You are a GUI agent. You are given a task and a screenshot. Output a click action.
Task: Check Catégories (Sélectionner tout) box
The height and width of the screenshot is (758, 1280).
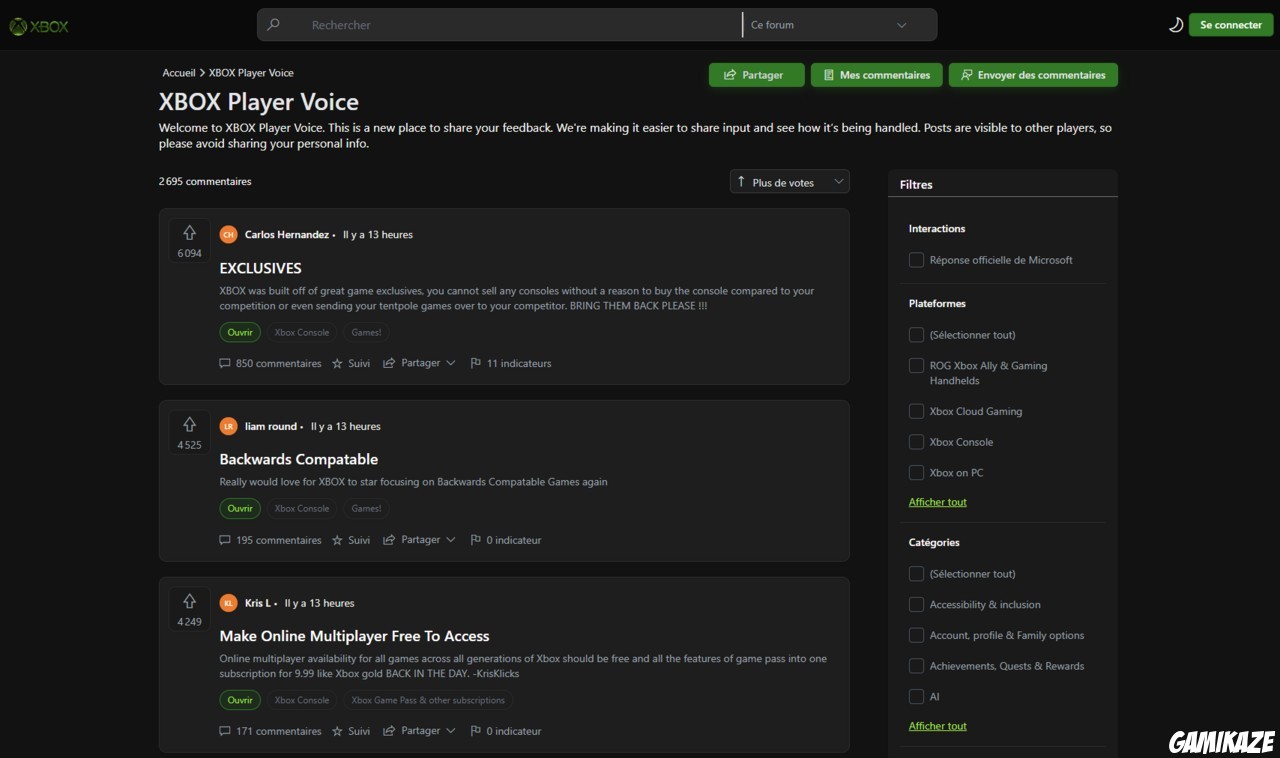click(916, 574)
